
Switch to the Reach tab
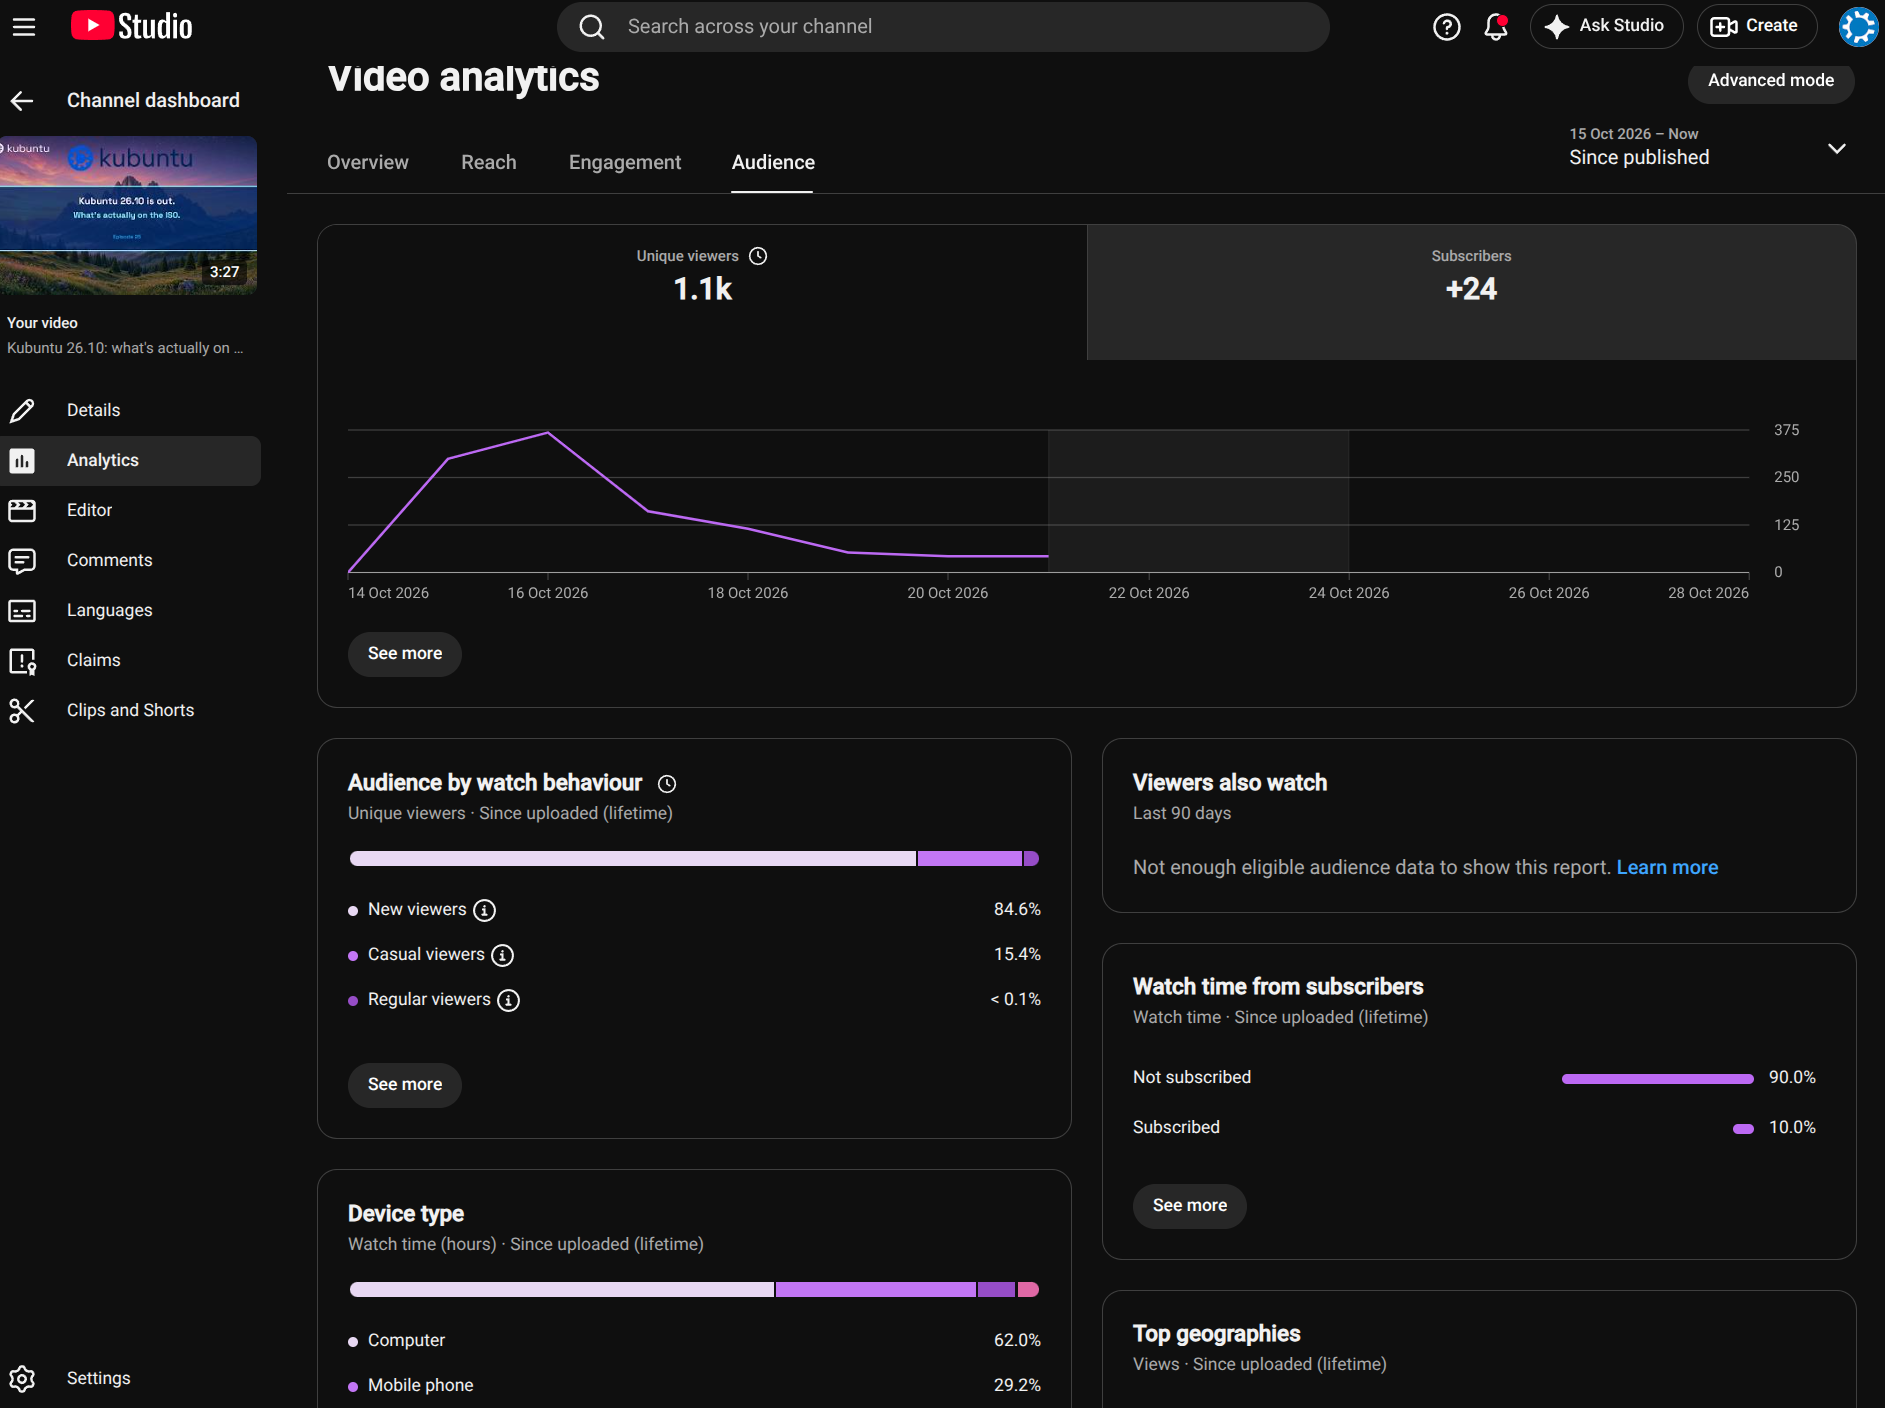pyautogui.click(x=489, y=162)
